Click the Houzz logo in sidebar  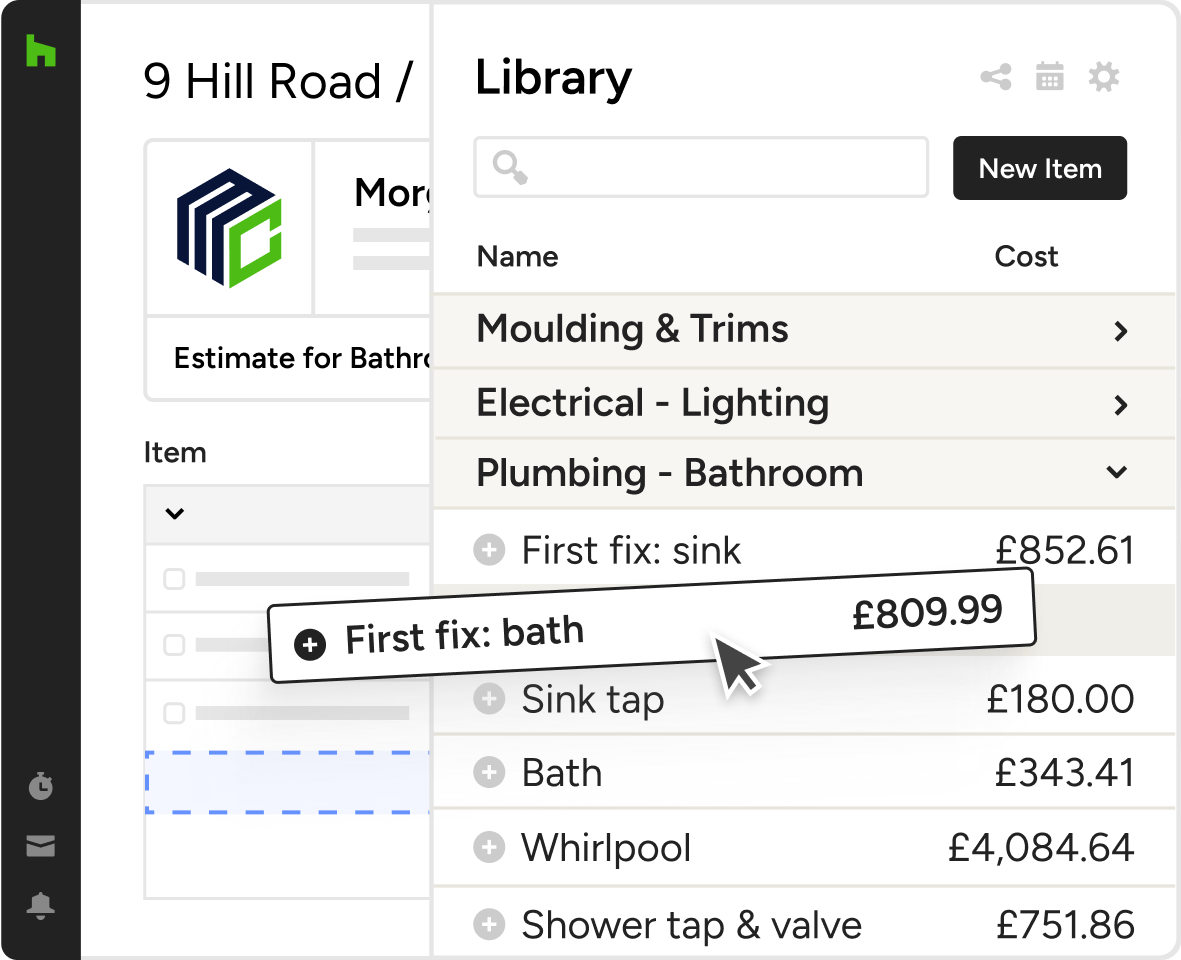(40, 51)
